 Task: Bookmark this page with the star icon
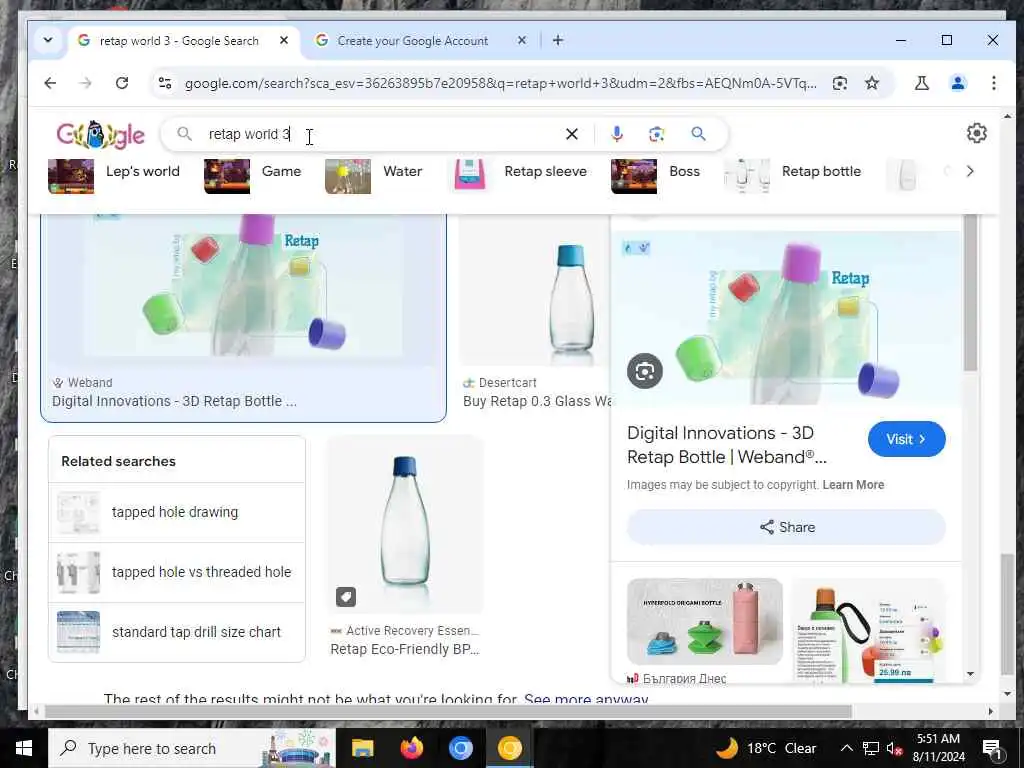(x=872, y=83)
